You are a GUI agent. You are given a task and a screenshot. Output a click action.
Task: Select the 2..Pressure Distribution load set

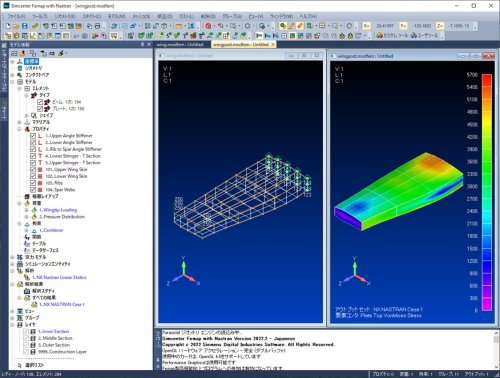click(x=62, y=217)
